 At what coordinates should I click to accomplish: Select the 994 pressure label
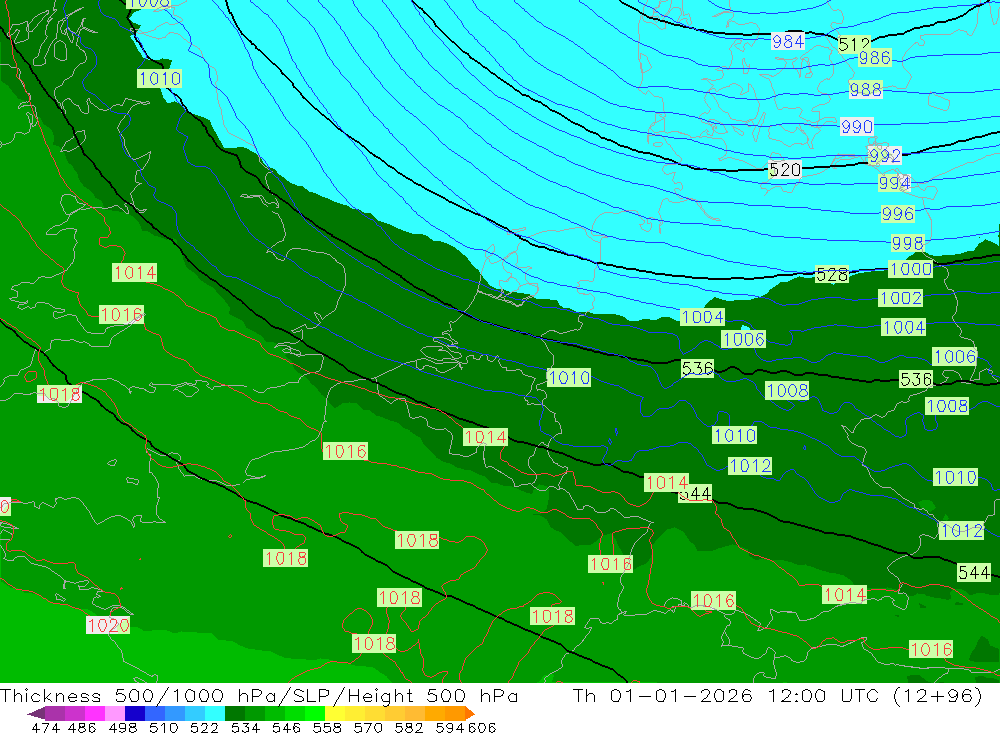895,183
